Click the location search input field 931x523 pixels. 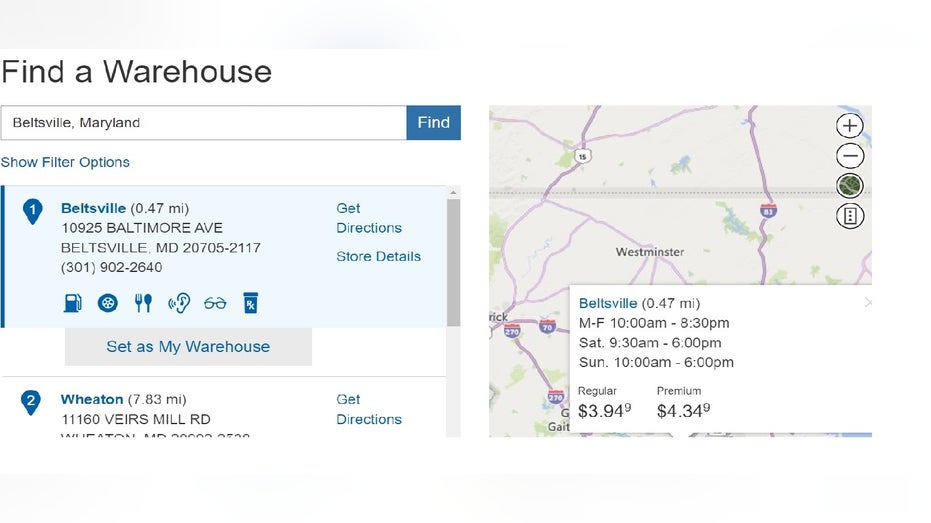click(204, 123)
